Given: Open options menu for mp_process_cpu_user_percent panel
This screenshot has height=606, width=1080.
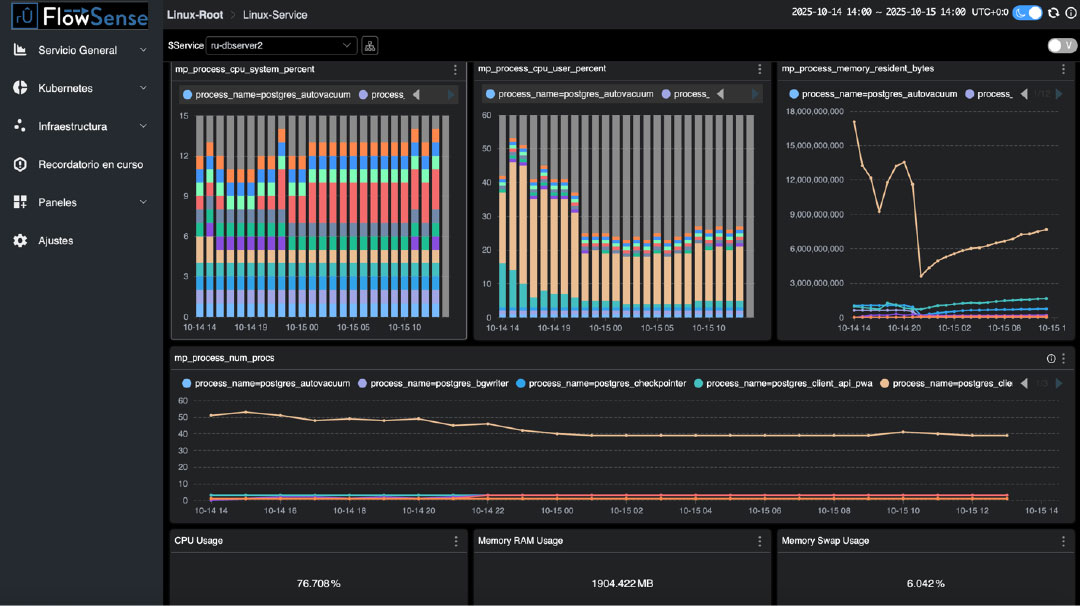Looking at the screenshot, I should pyautogui.click(x=760, y=70).
